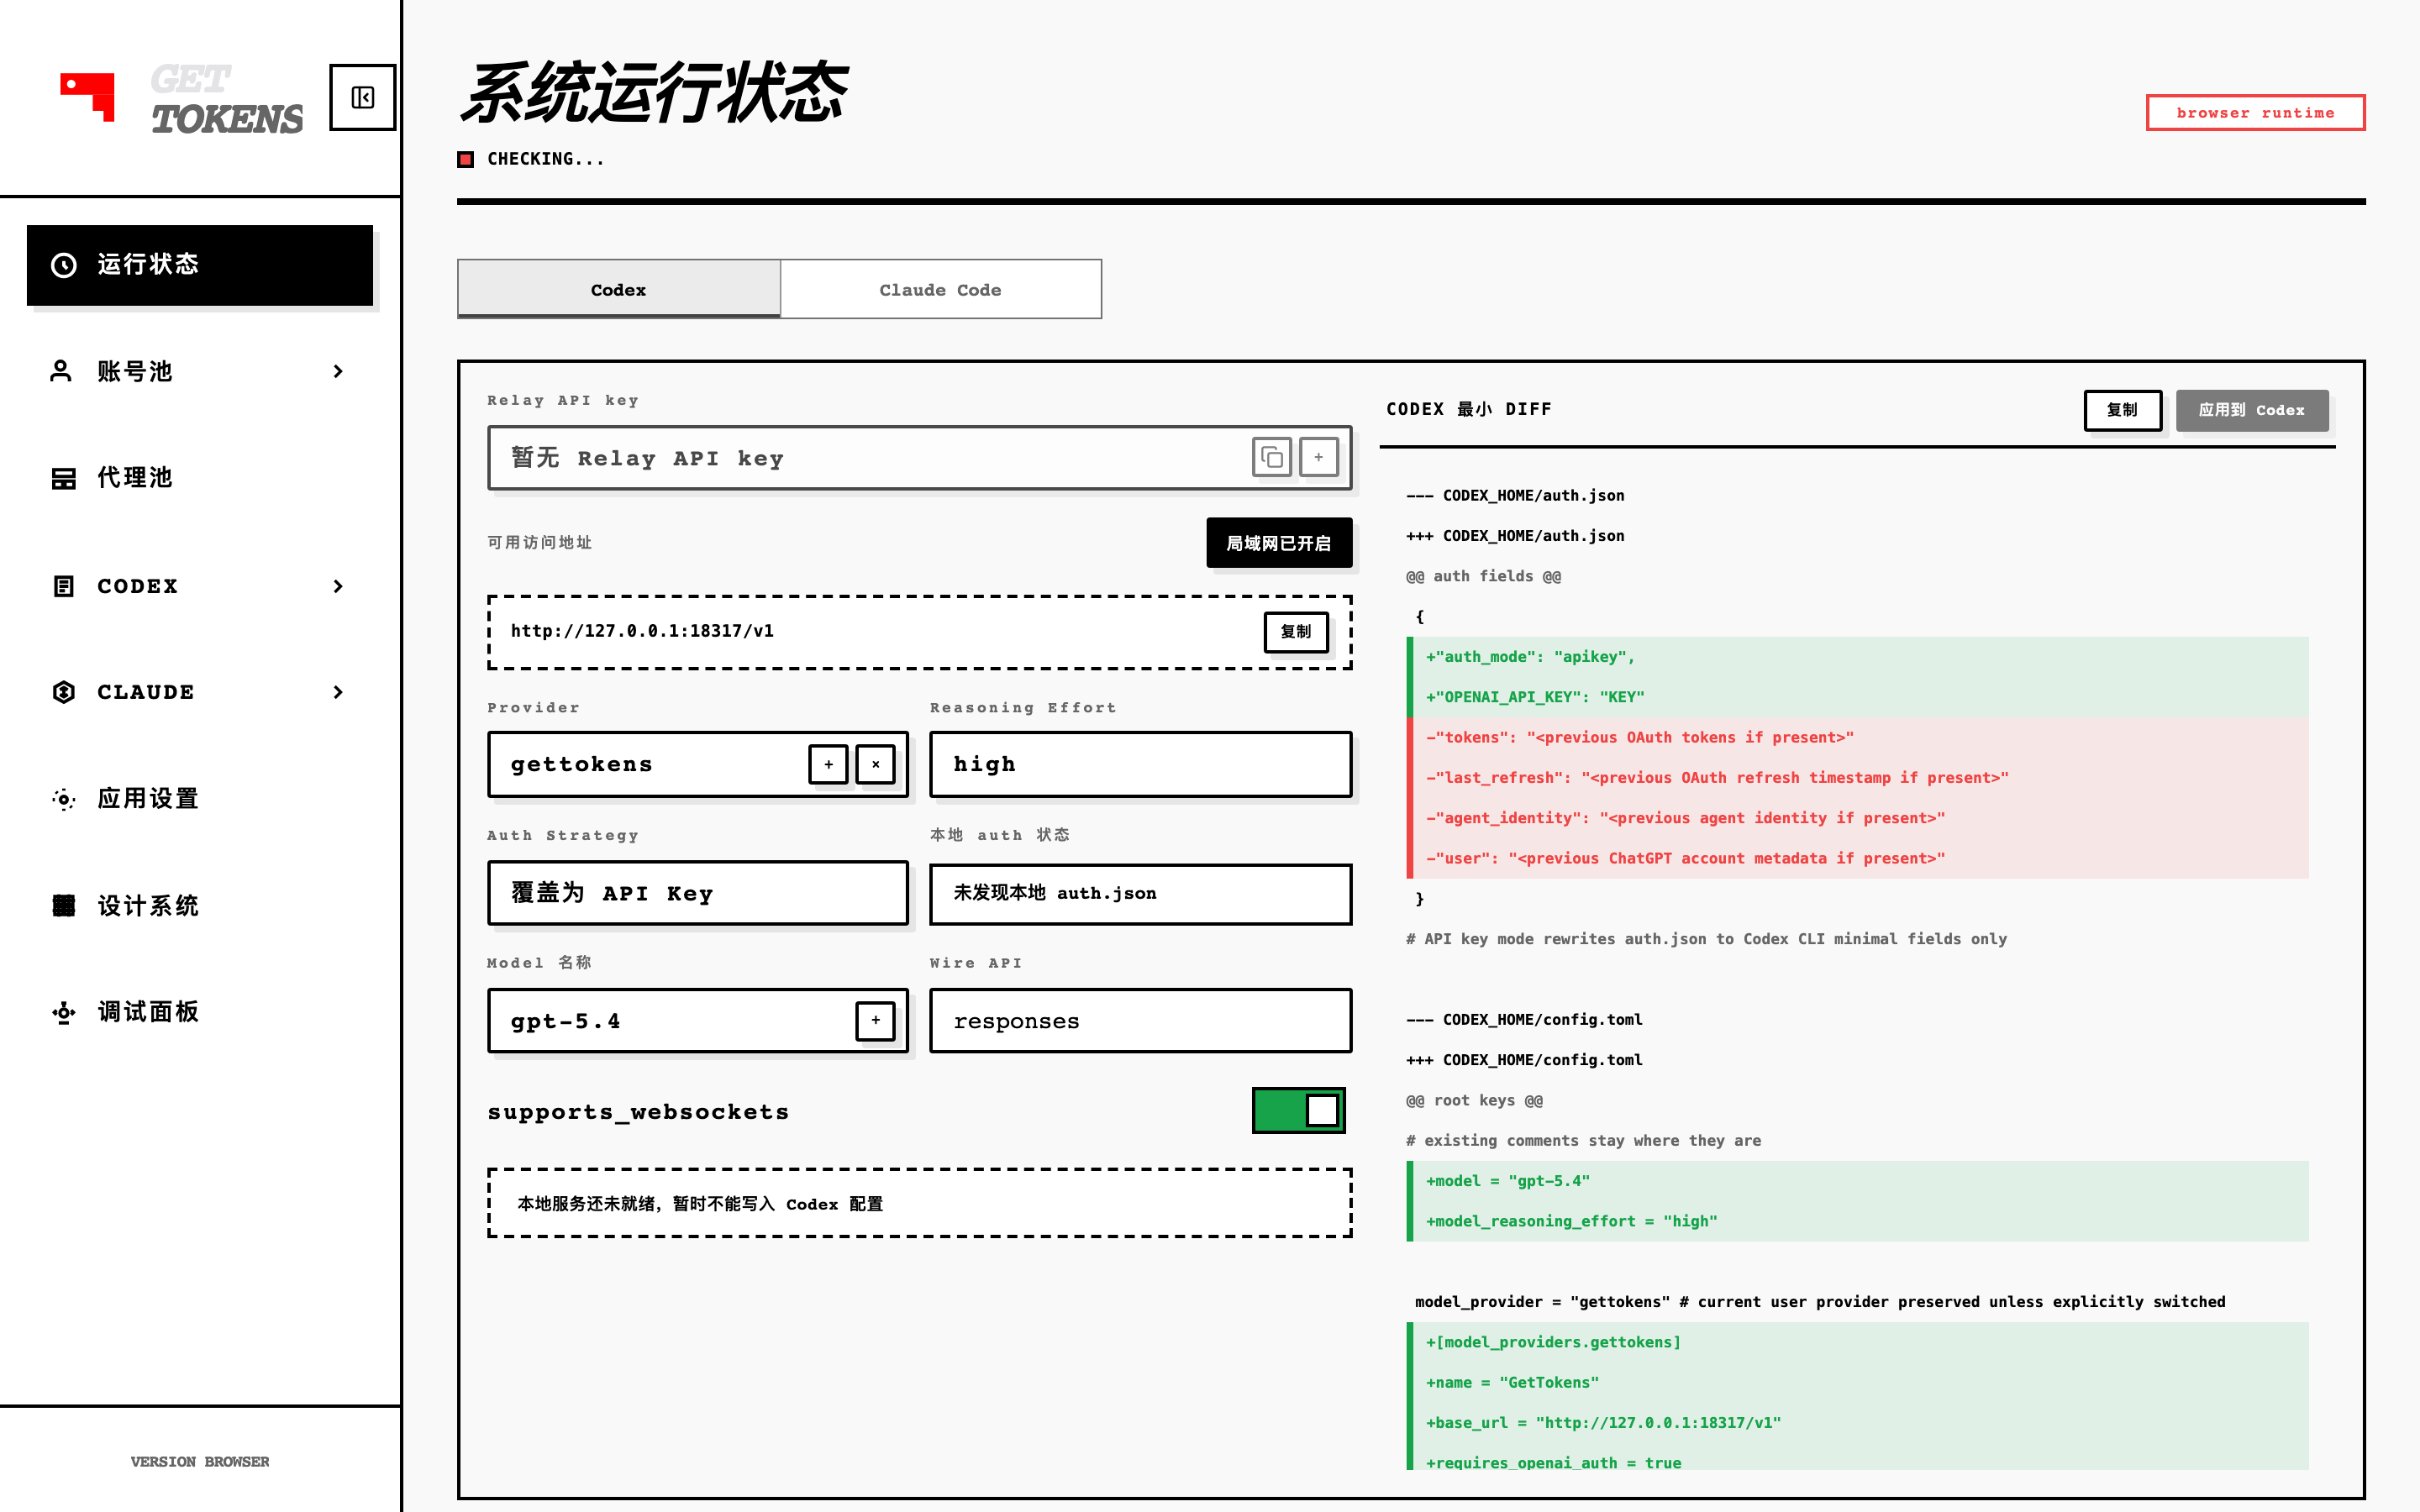Screen dimensions: 2420x1512
Task: Open the Reasoning Effort dropdown showing high
Action: (x=1140, y=764)
